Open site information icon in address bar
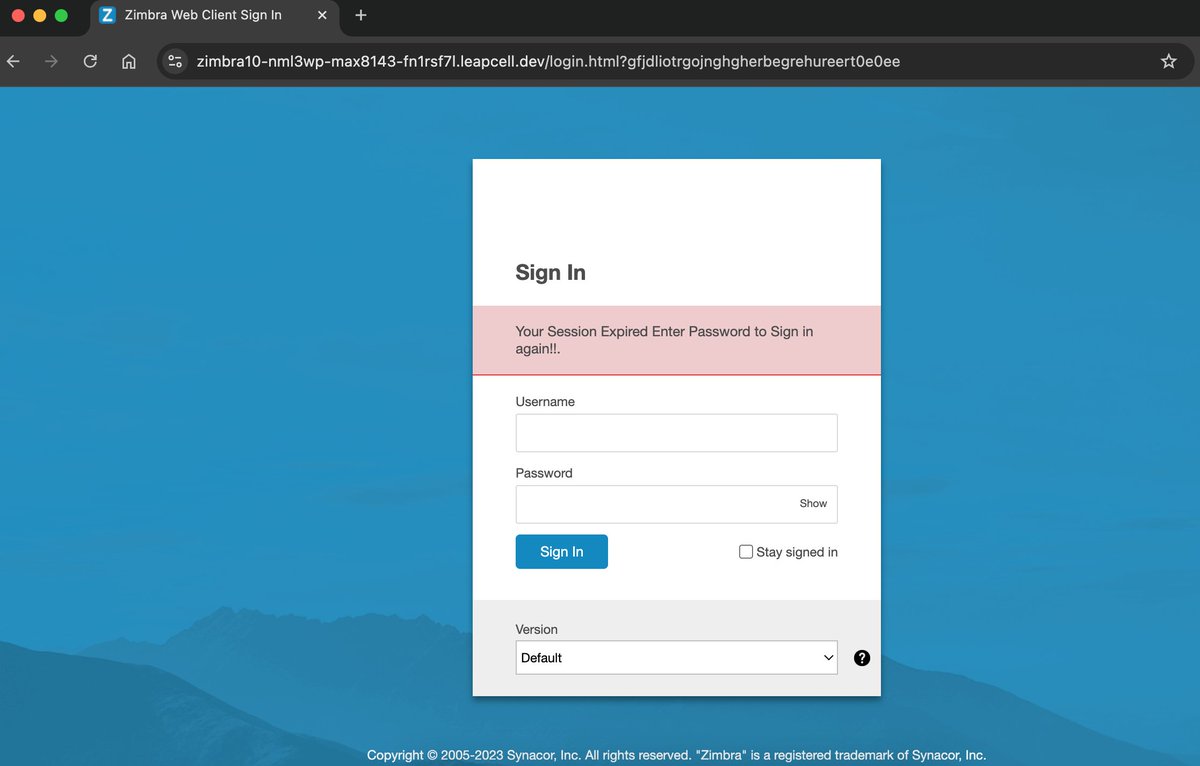Viewport: 1200px width, 766px height. [x=175, y=61]
